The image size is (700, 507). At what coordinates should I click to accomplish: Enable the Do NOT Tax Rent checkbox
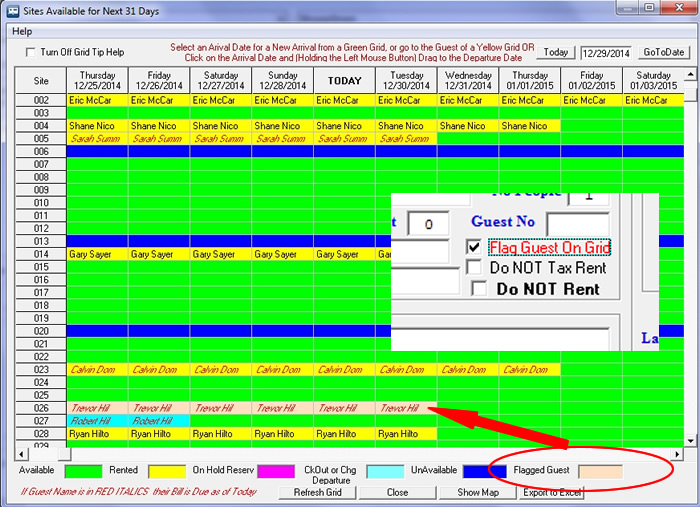[x=474, y=267]
